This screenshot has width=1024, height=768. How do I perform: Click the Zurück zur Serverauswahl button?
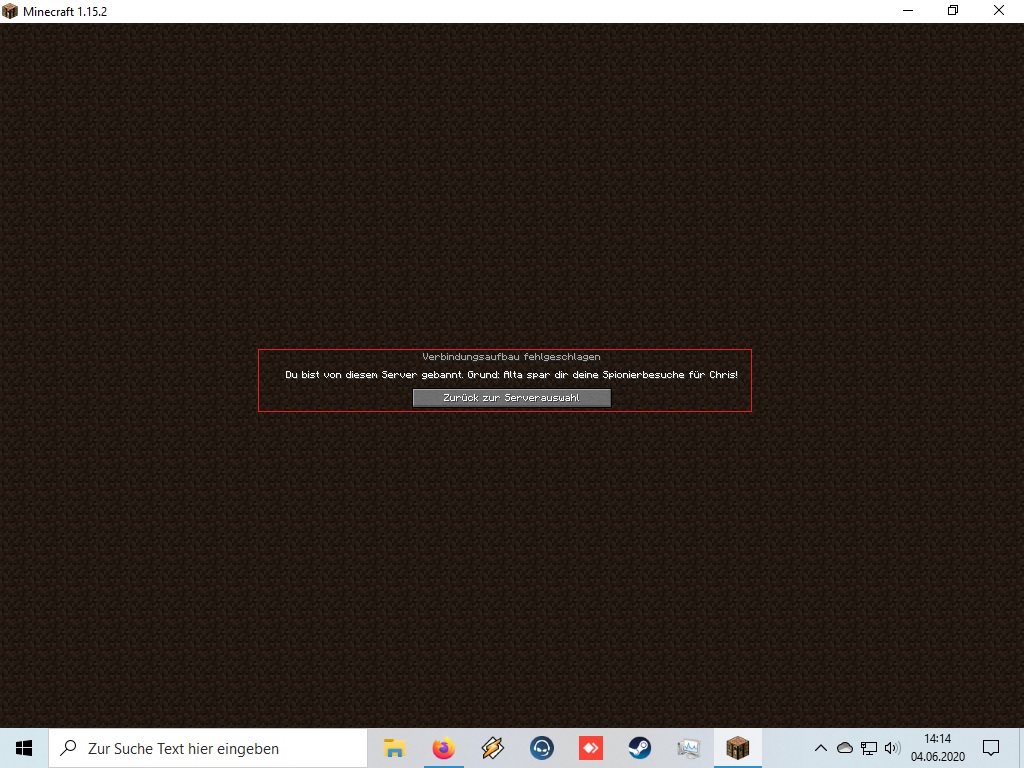coord(512,398)
